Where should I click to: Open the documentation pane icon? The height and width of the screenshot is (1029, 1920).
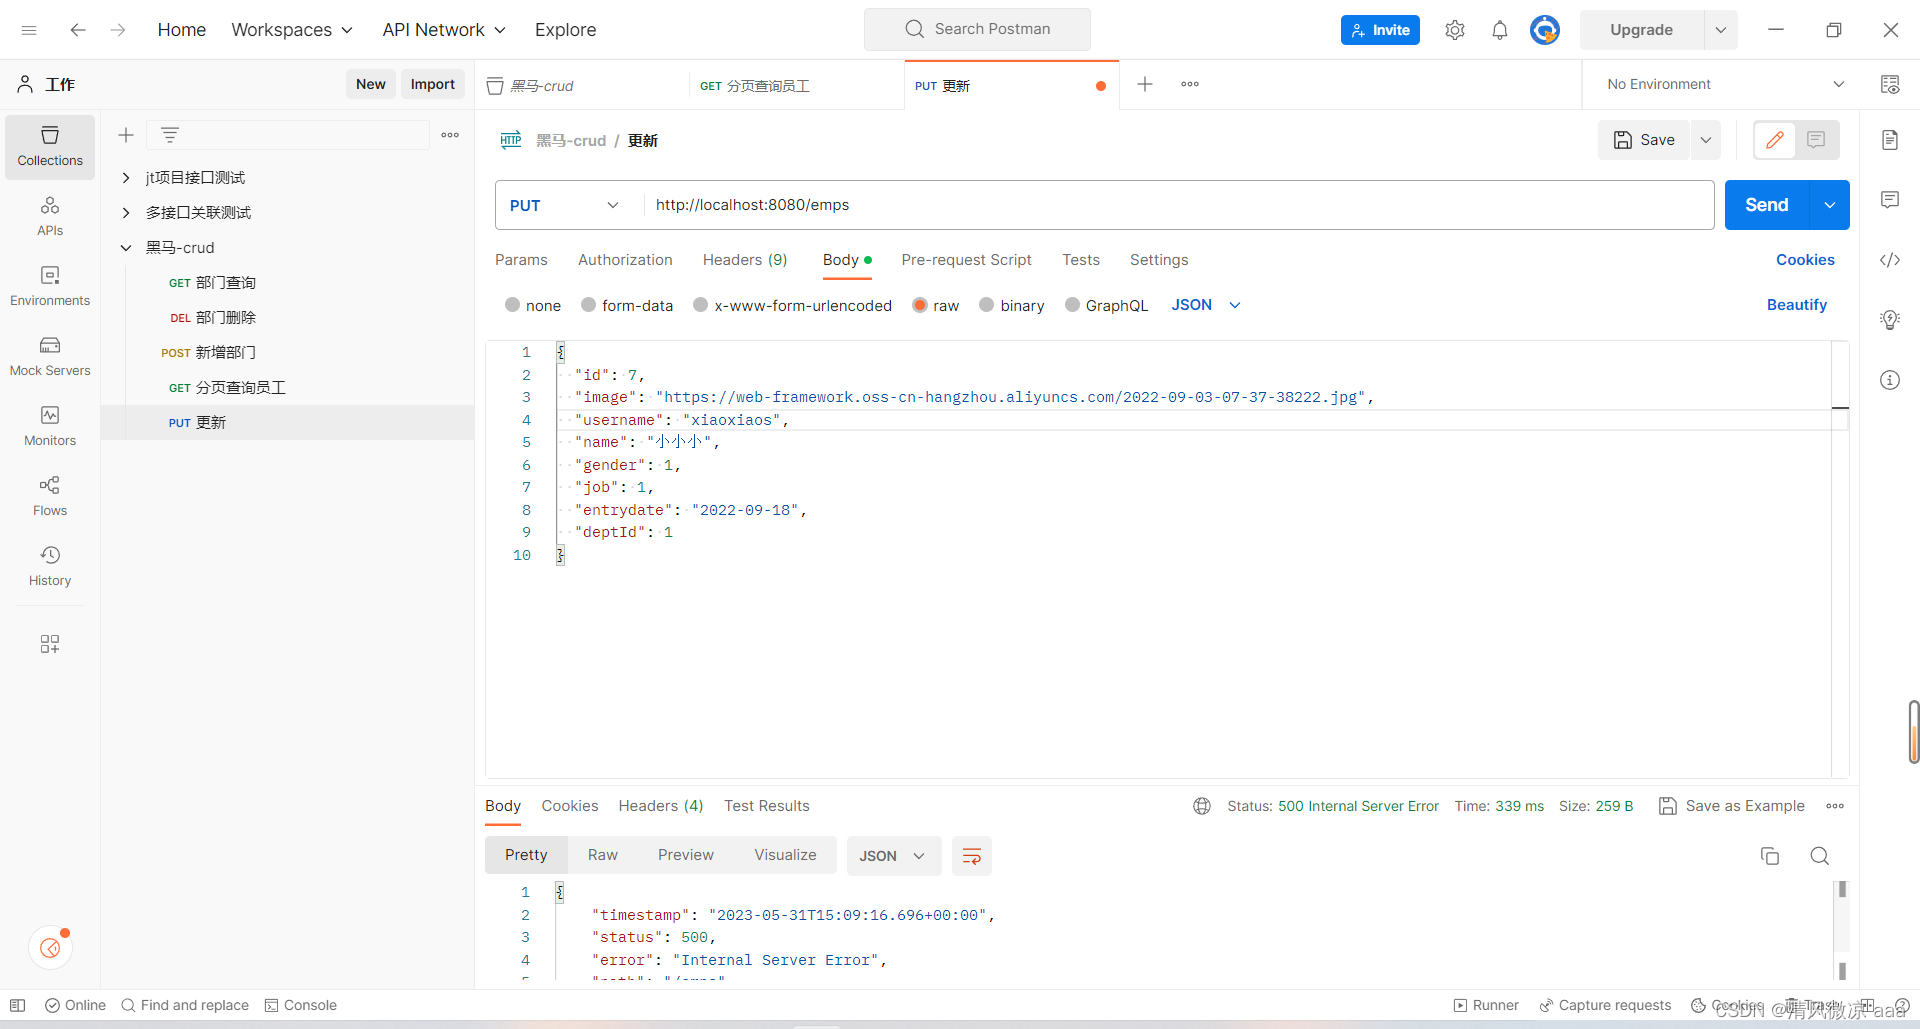pos(1890,140)
